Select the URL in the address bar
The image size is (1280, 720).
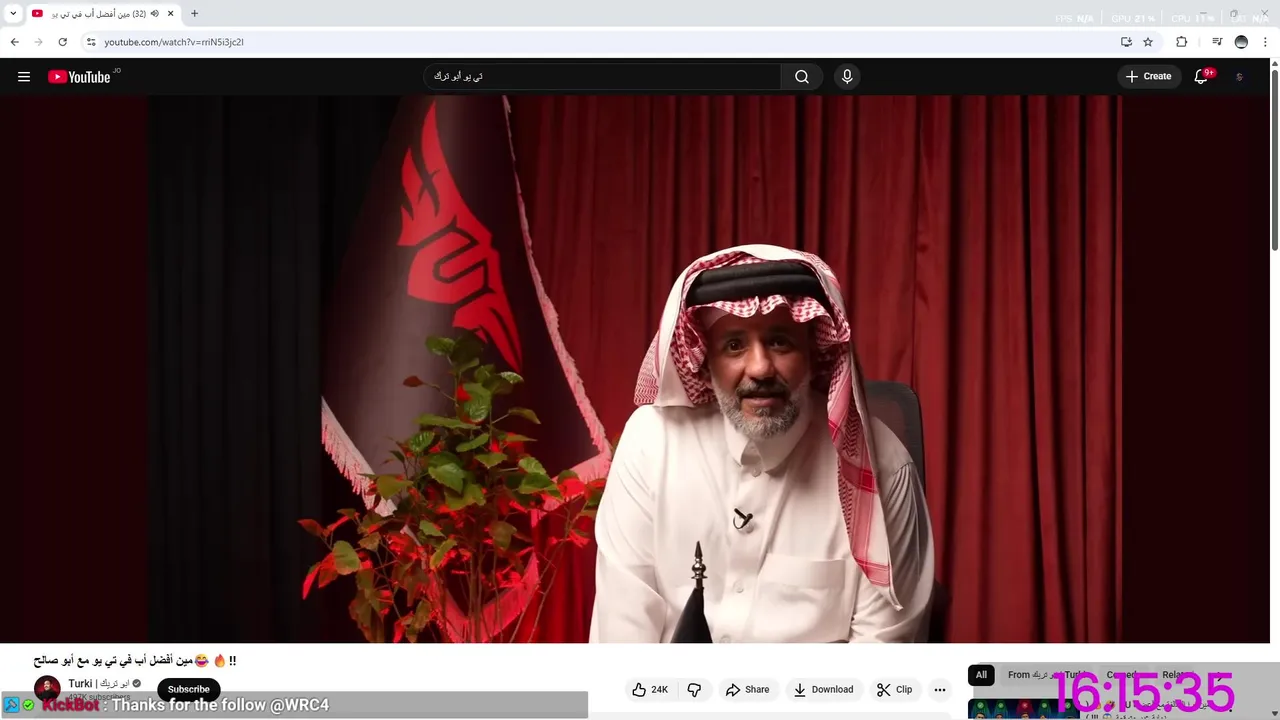click(174, 42)
